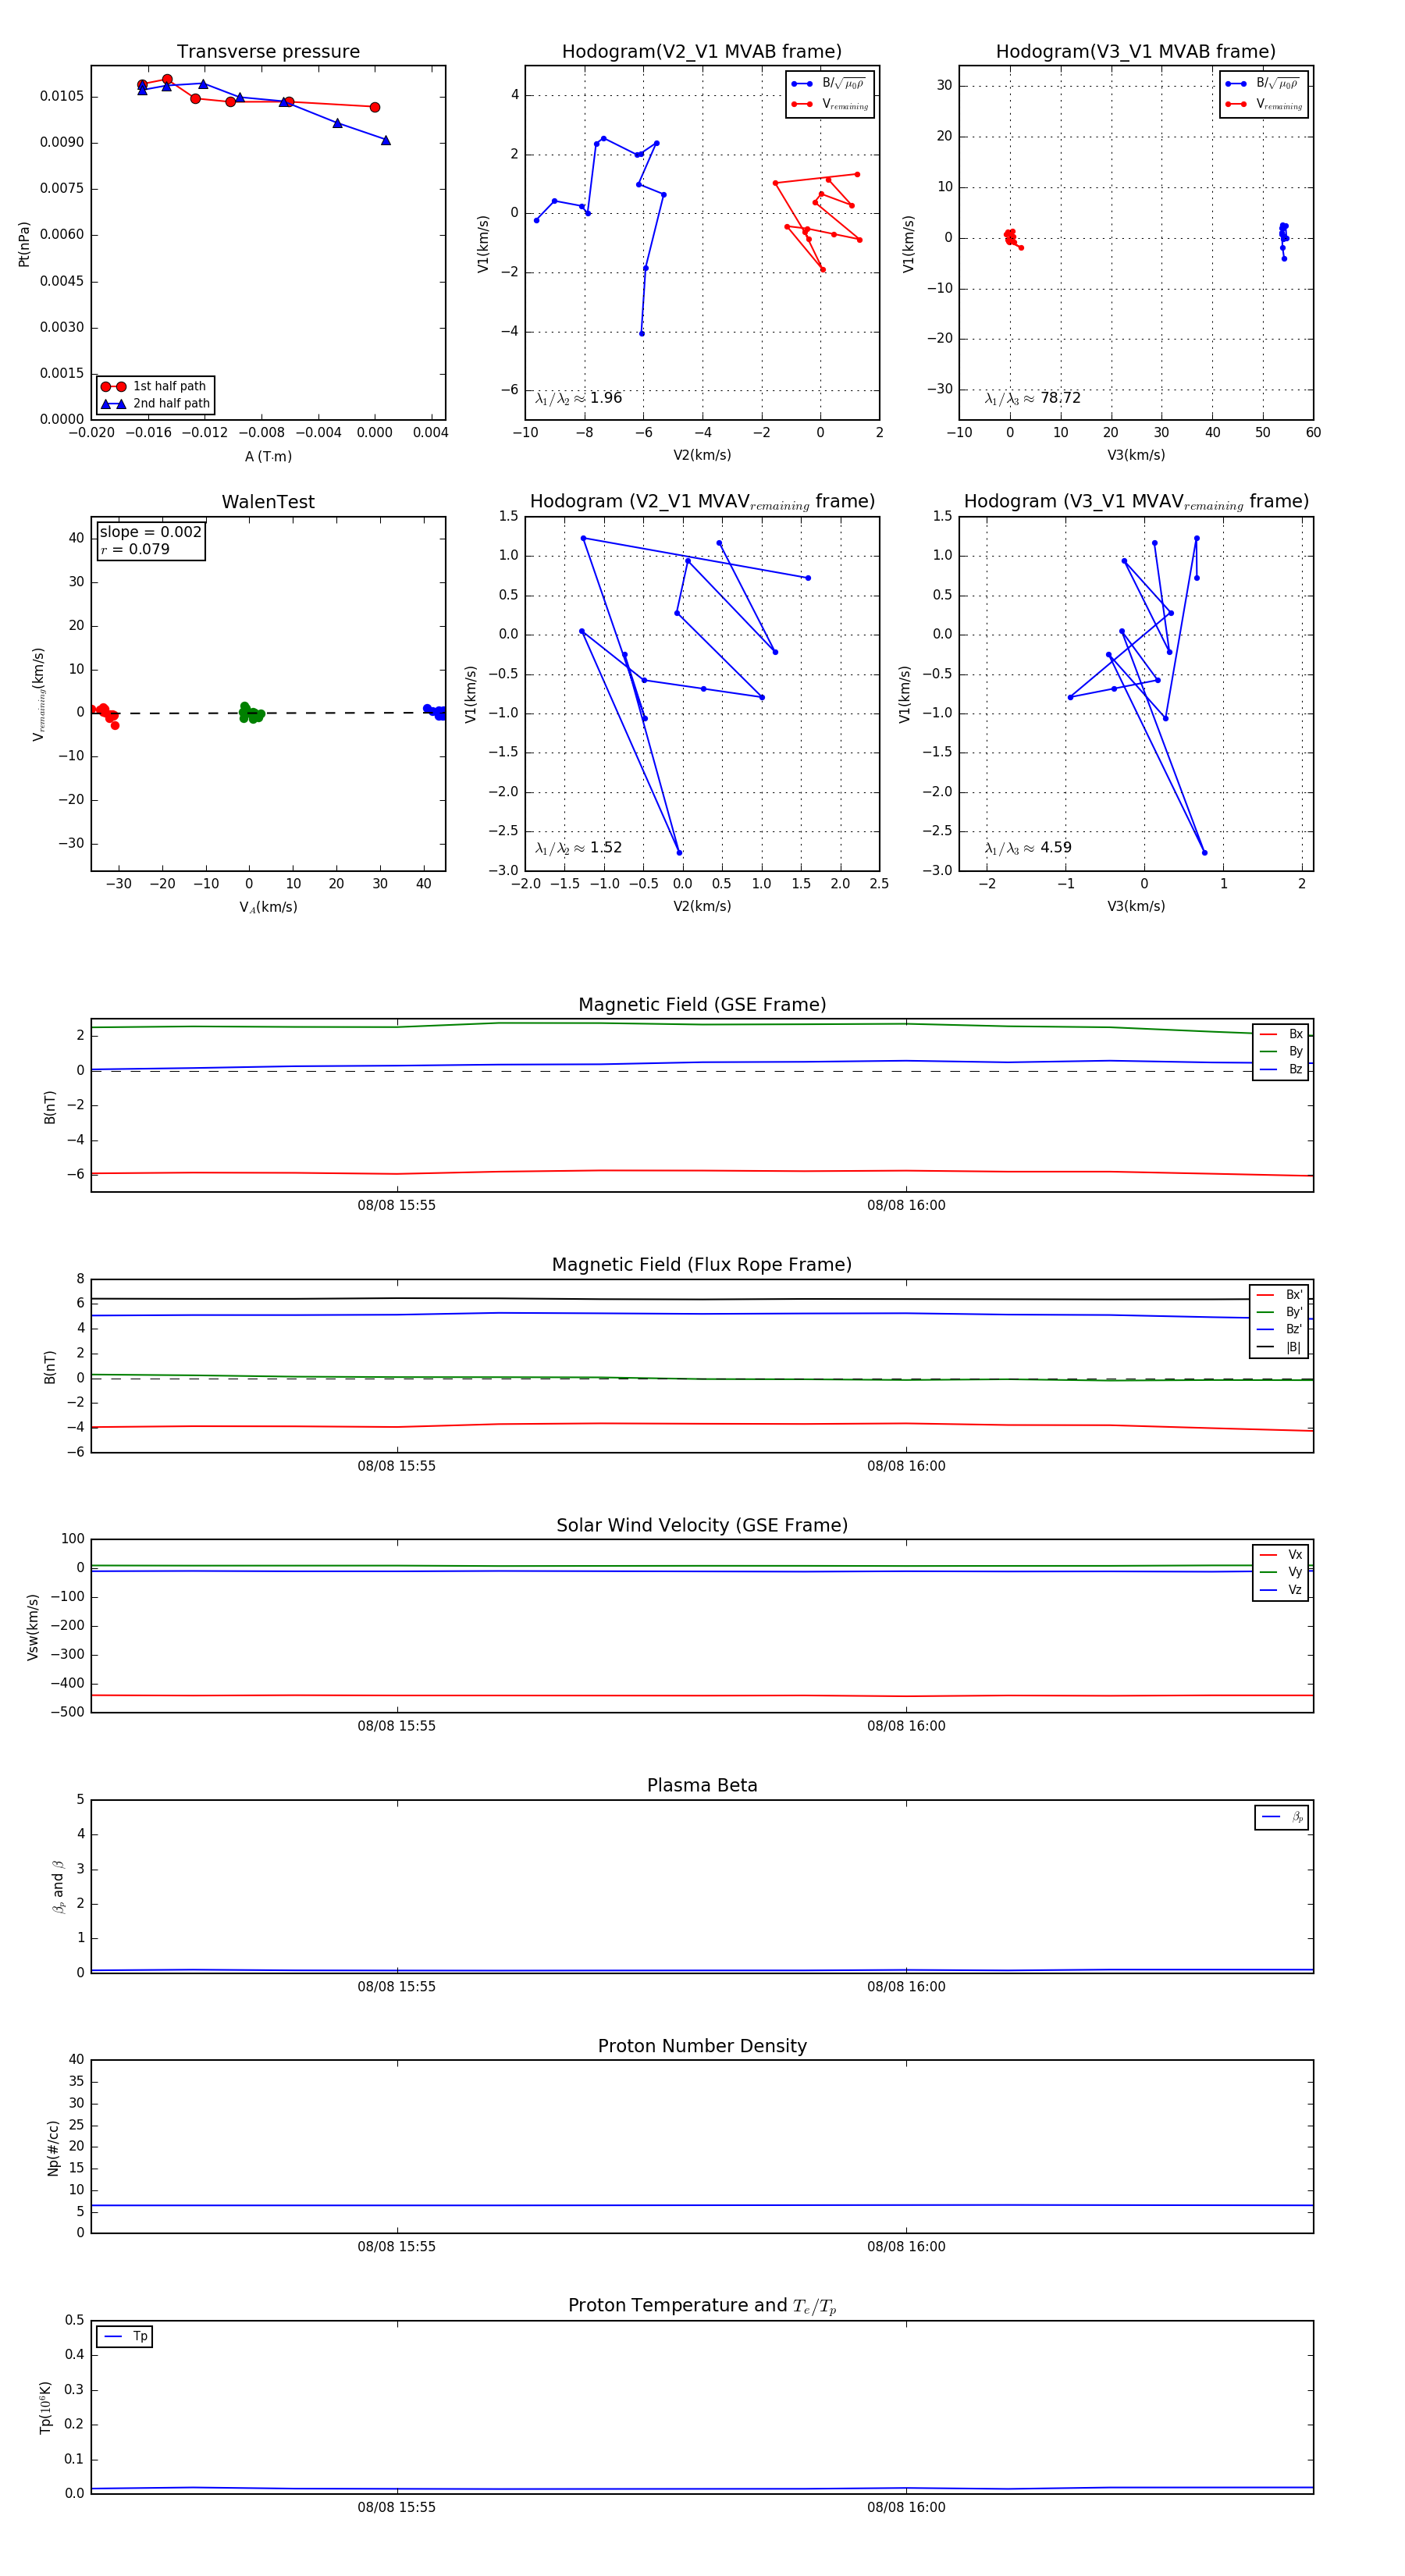Select the '|B|' legend entry in the Flux Rope plot

(1280, 1347)
